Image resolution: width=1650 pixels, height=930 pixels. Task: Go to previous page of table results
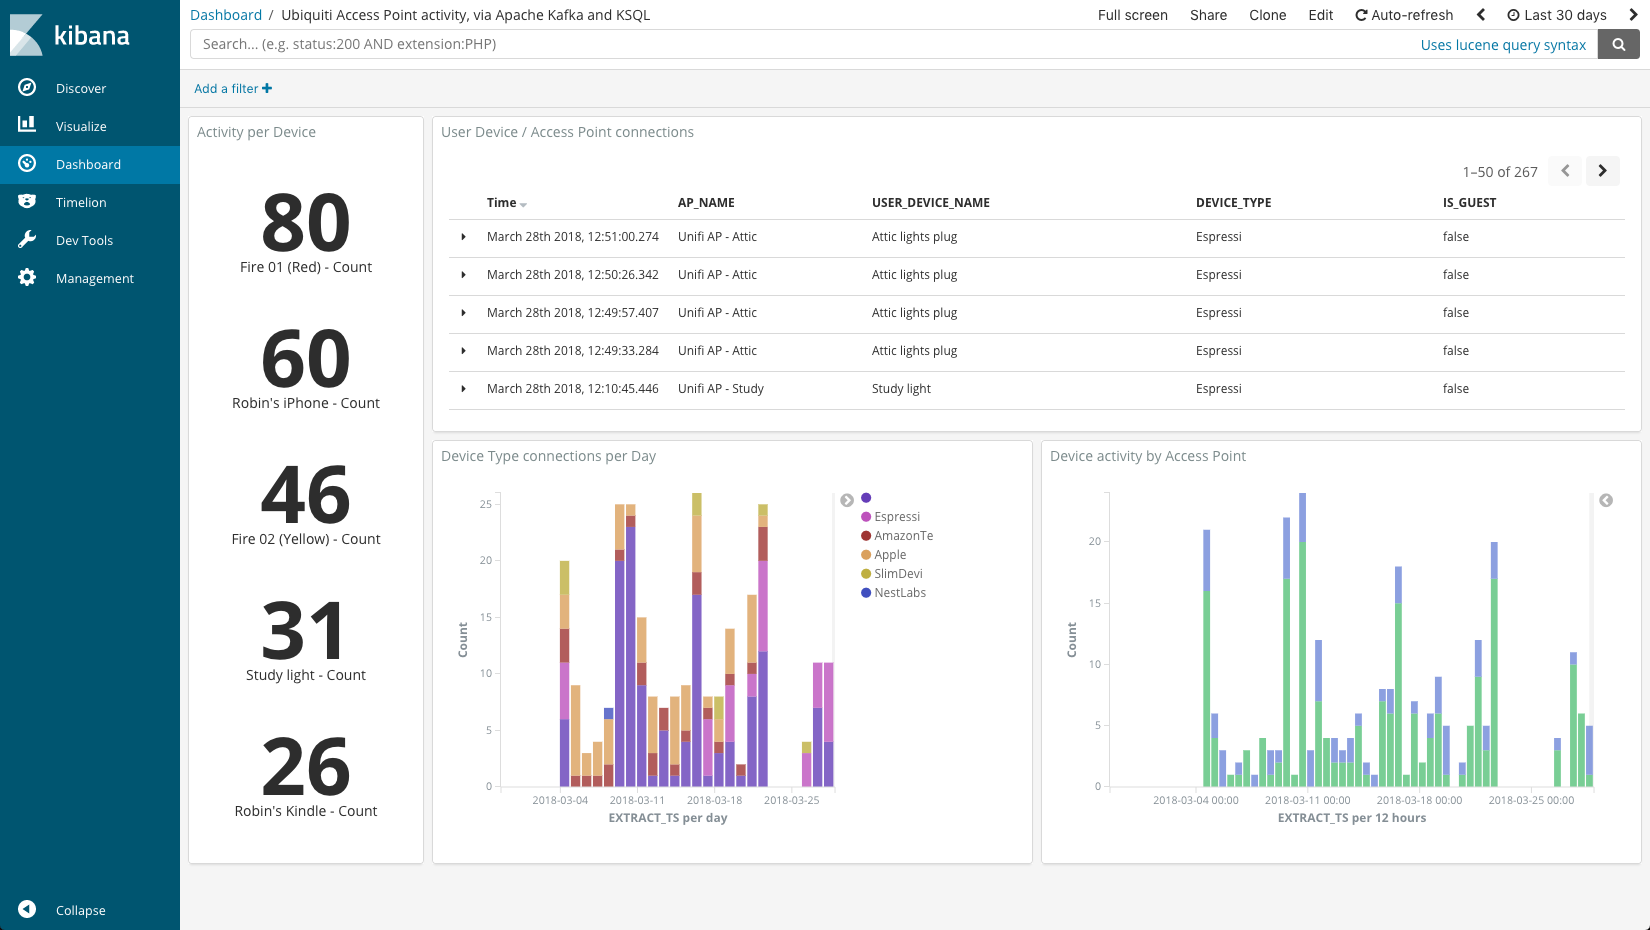[x=1565, y=171]
